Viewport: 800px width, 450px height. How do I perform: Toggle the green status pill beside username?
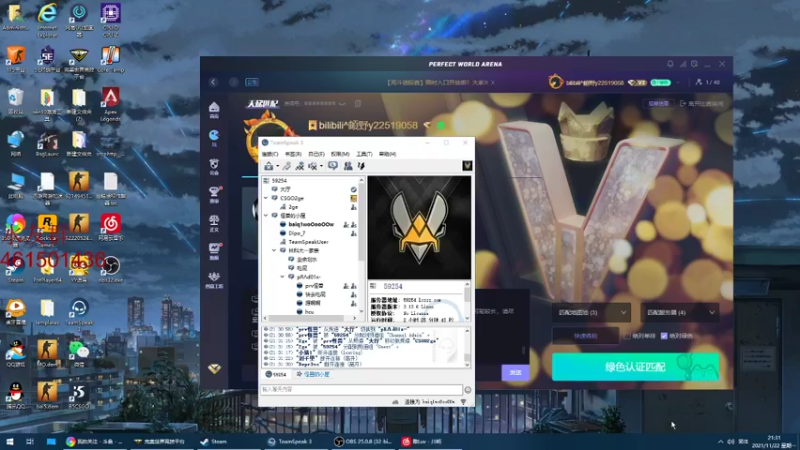(660, 82)
